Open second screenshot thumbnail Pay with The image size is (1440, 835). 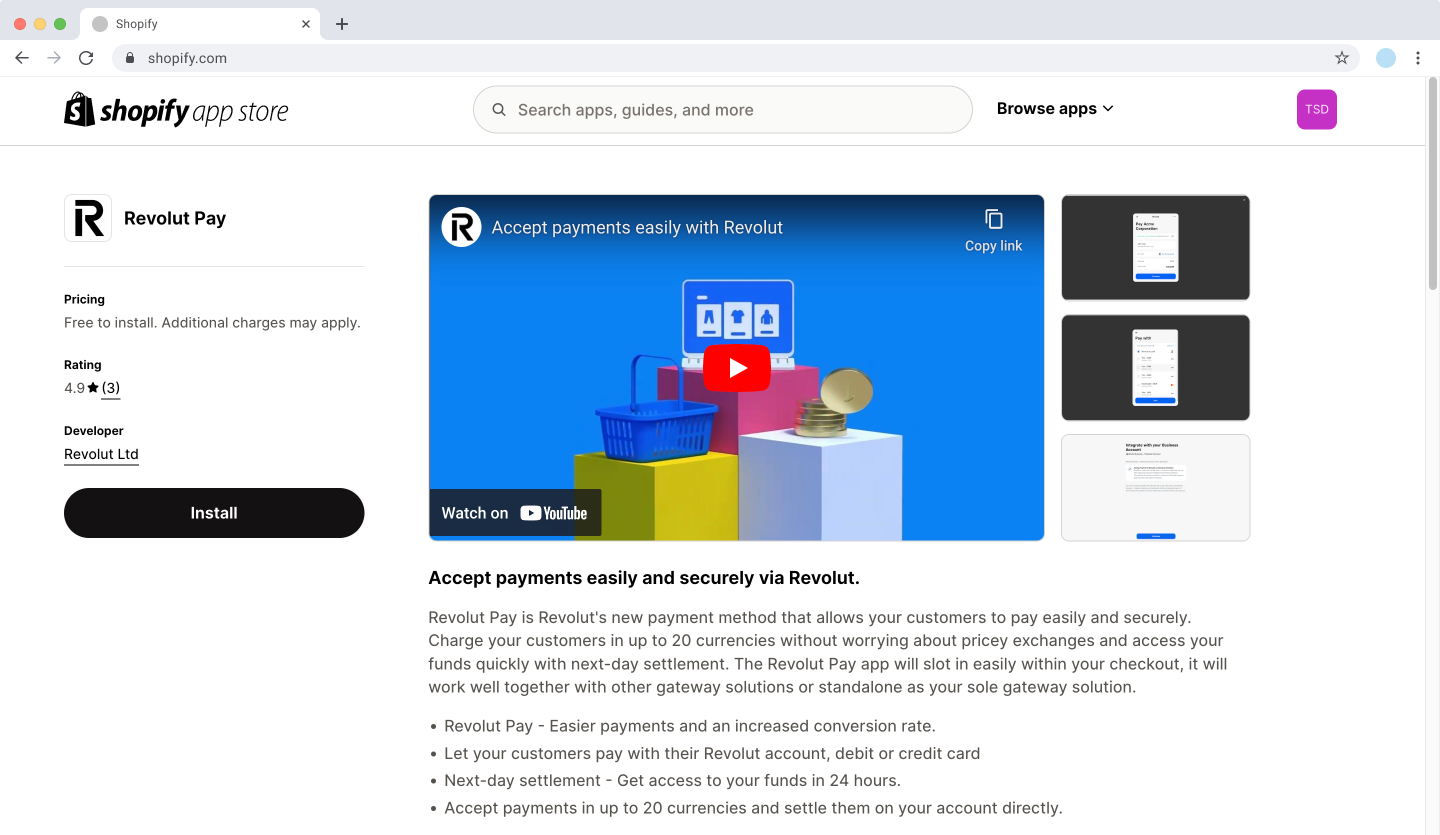click(1155, 368)
